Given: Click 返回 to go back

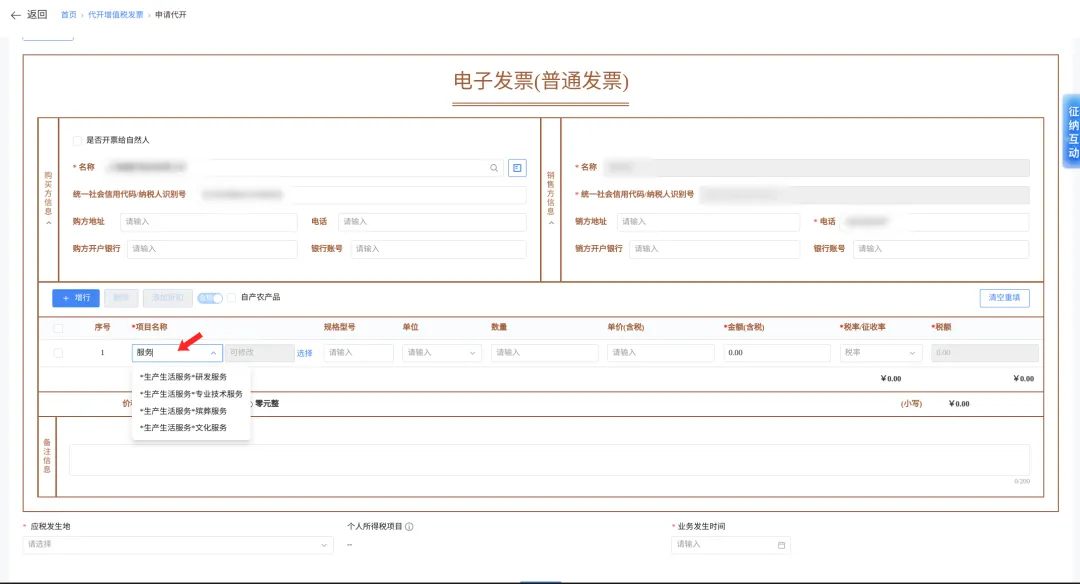Looking at the screenshot, I should [x=37, y=14].
